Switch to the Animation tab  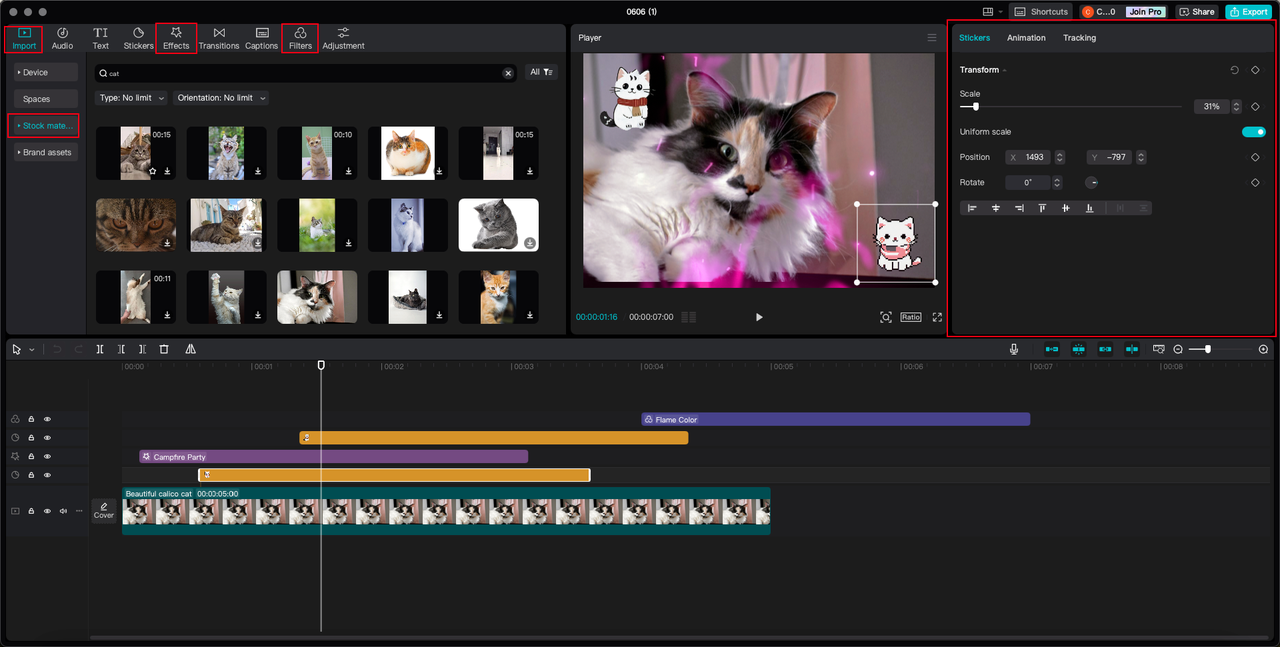coord(1026,38)
